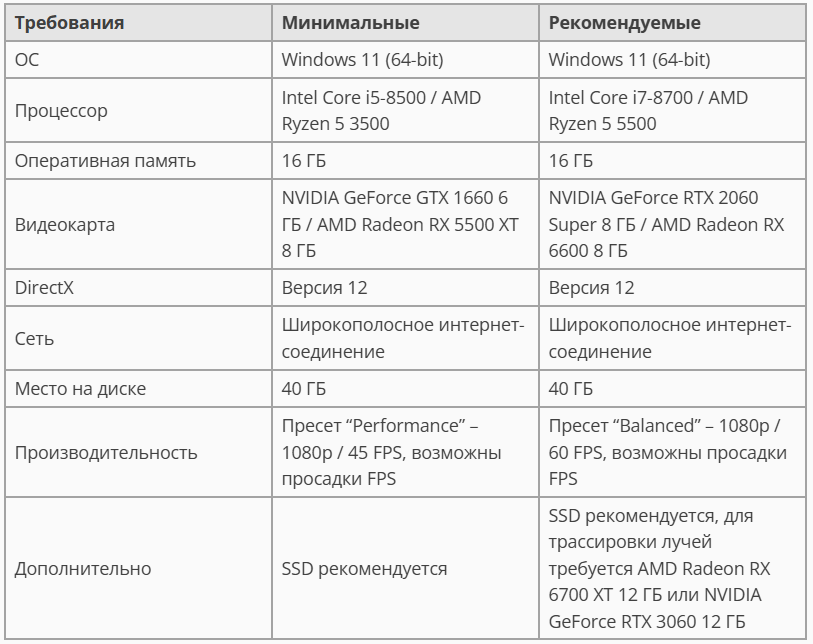Click the "Дополнительно" row label

83,569
